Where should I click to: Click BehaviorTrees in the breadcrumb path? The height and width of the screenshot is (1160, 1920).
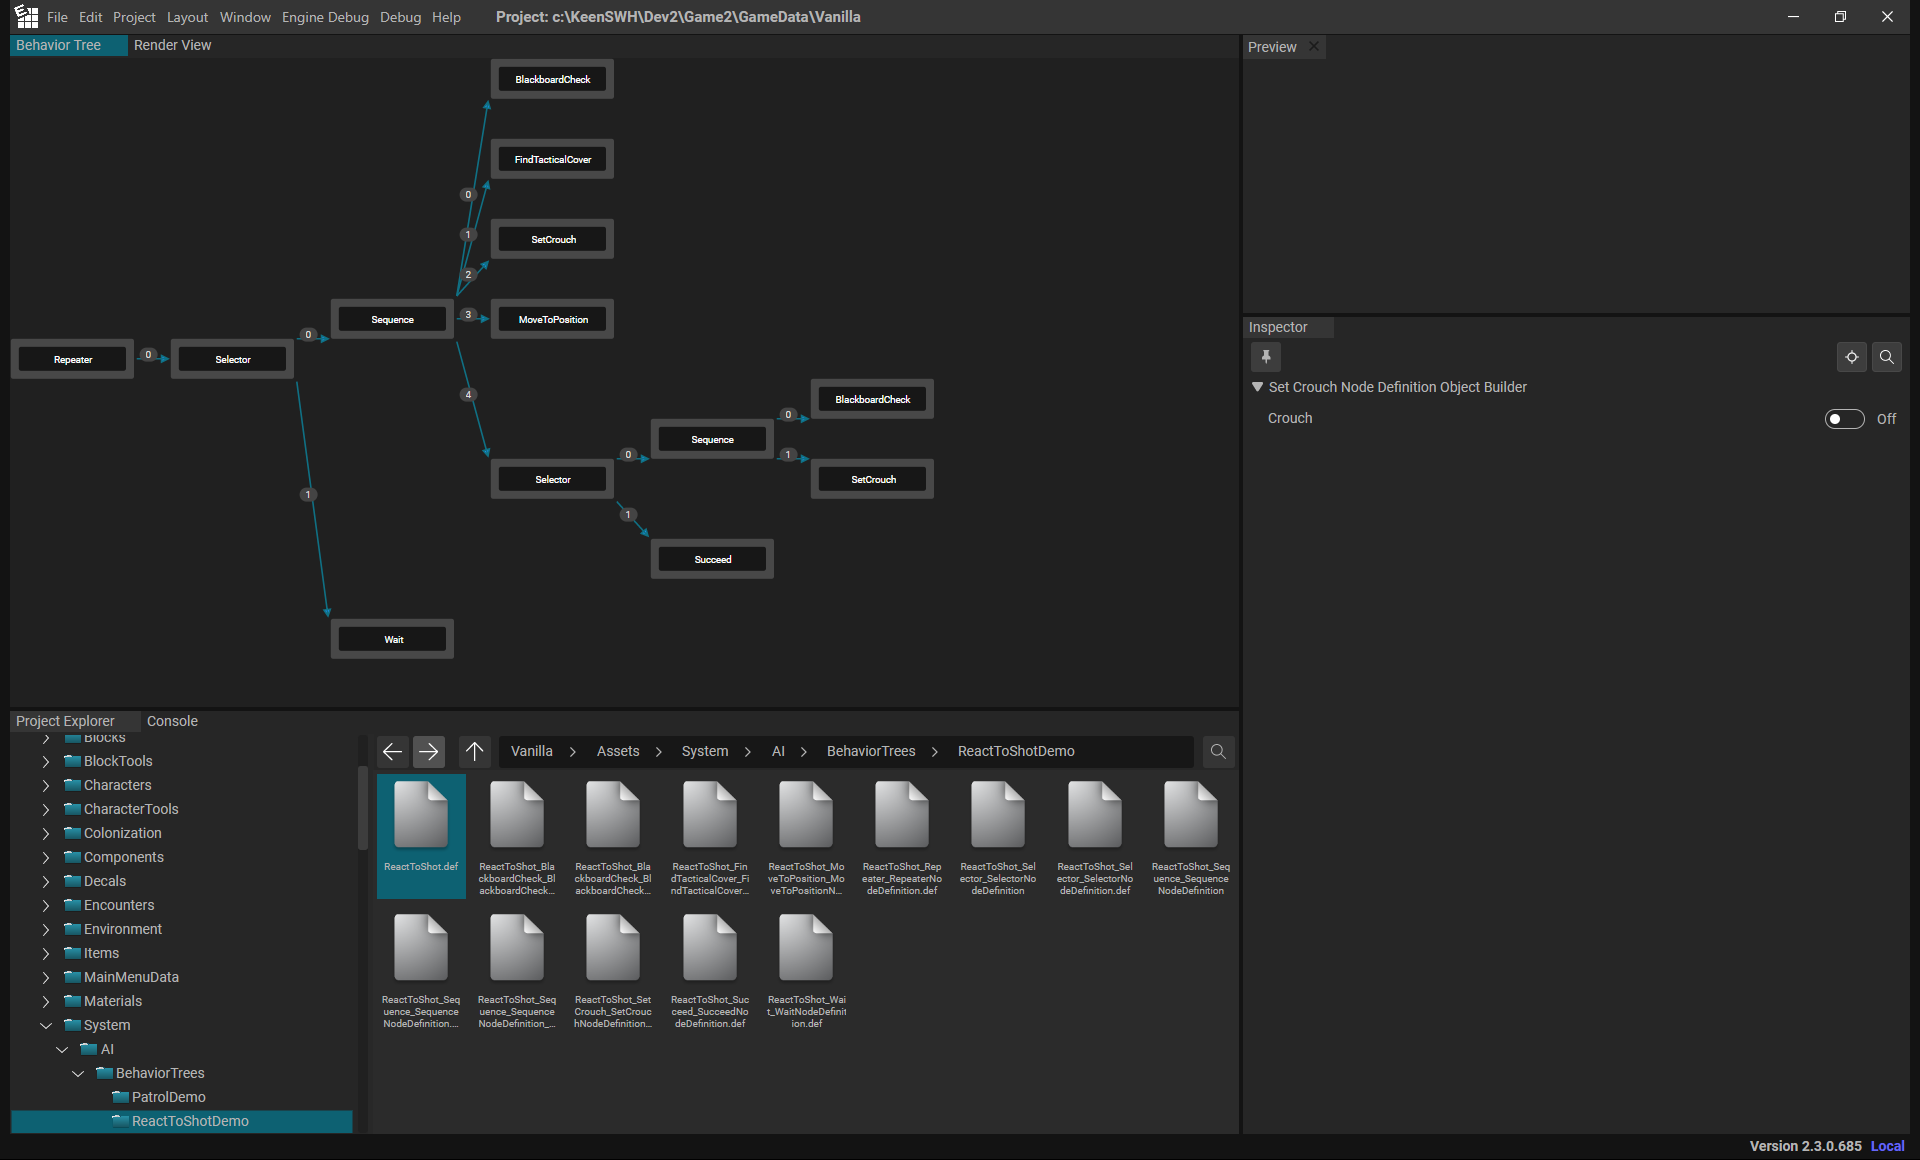pos(870,751)
